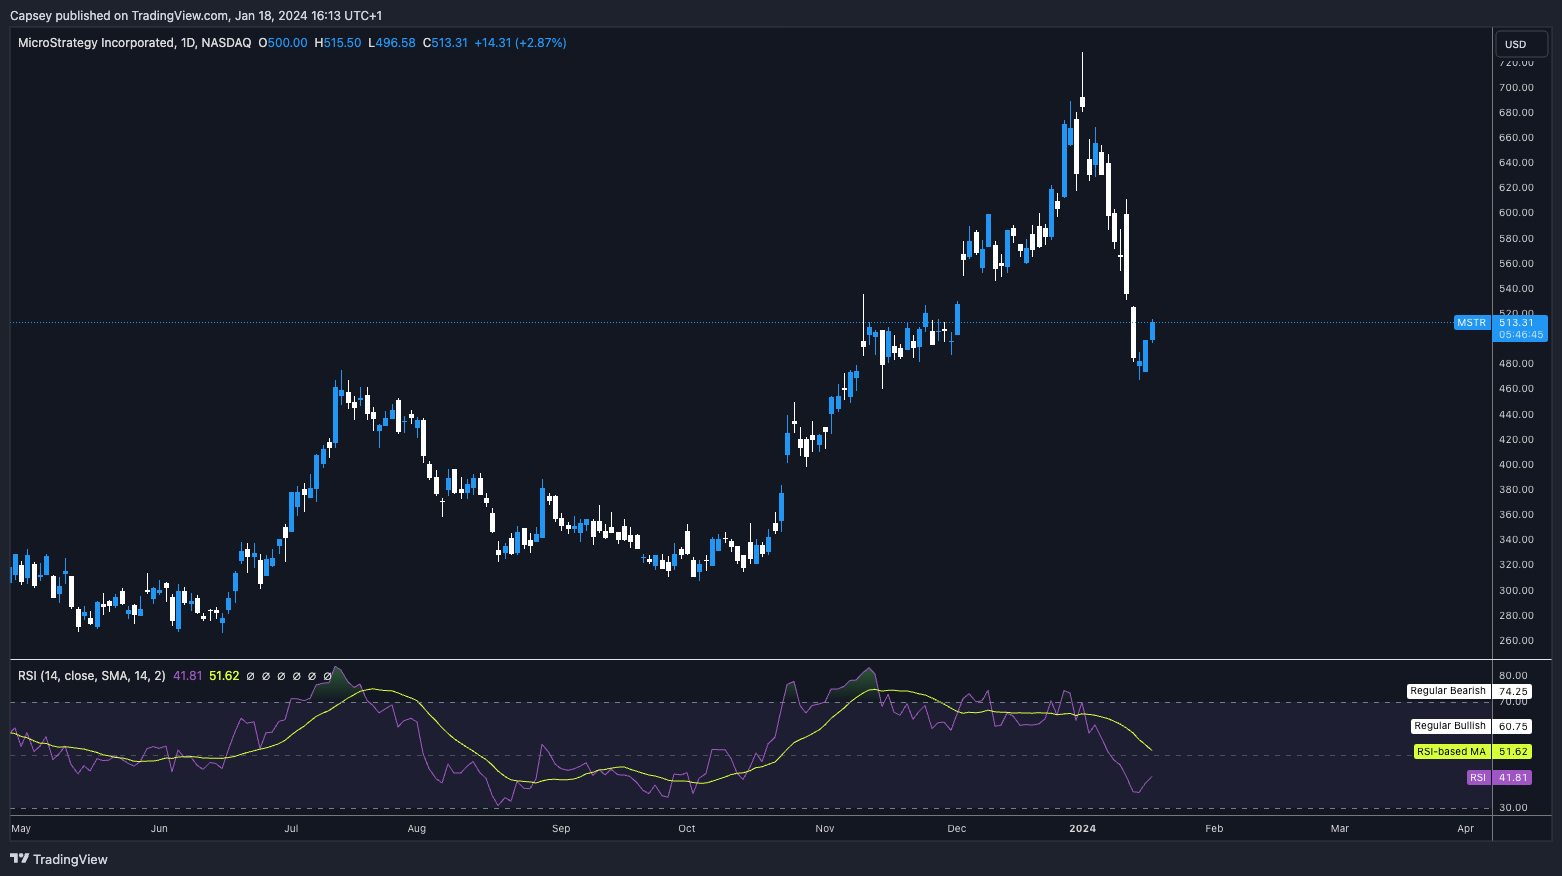Select the RSI indicator legend title

pyautogui.click(x=92, y=676)
